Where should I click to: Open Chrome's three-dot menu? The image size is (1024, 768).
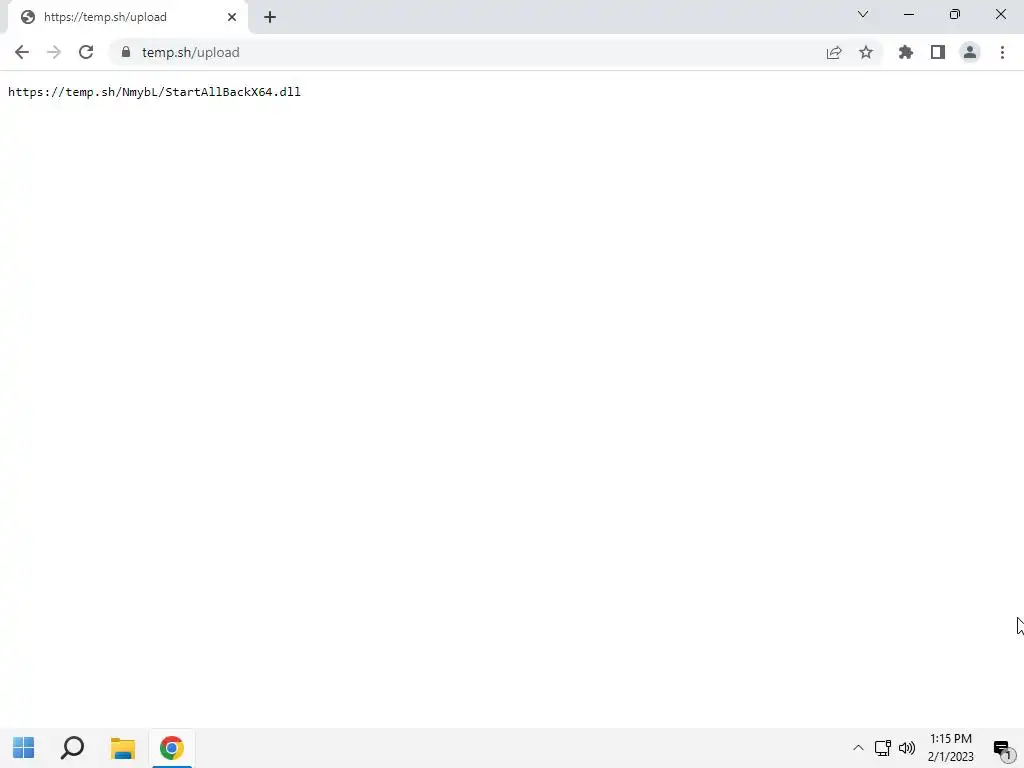[1002, 52]
